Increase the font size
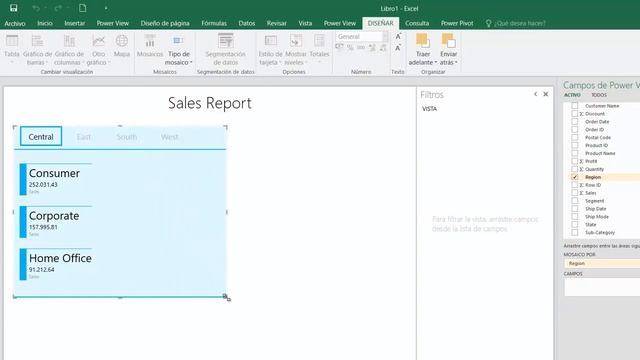This screenshot has width=640, height=360. 398,37
